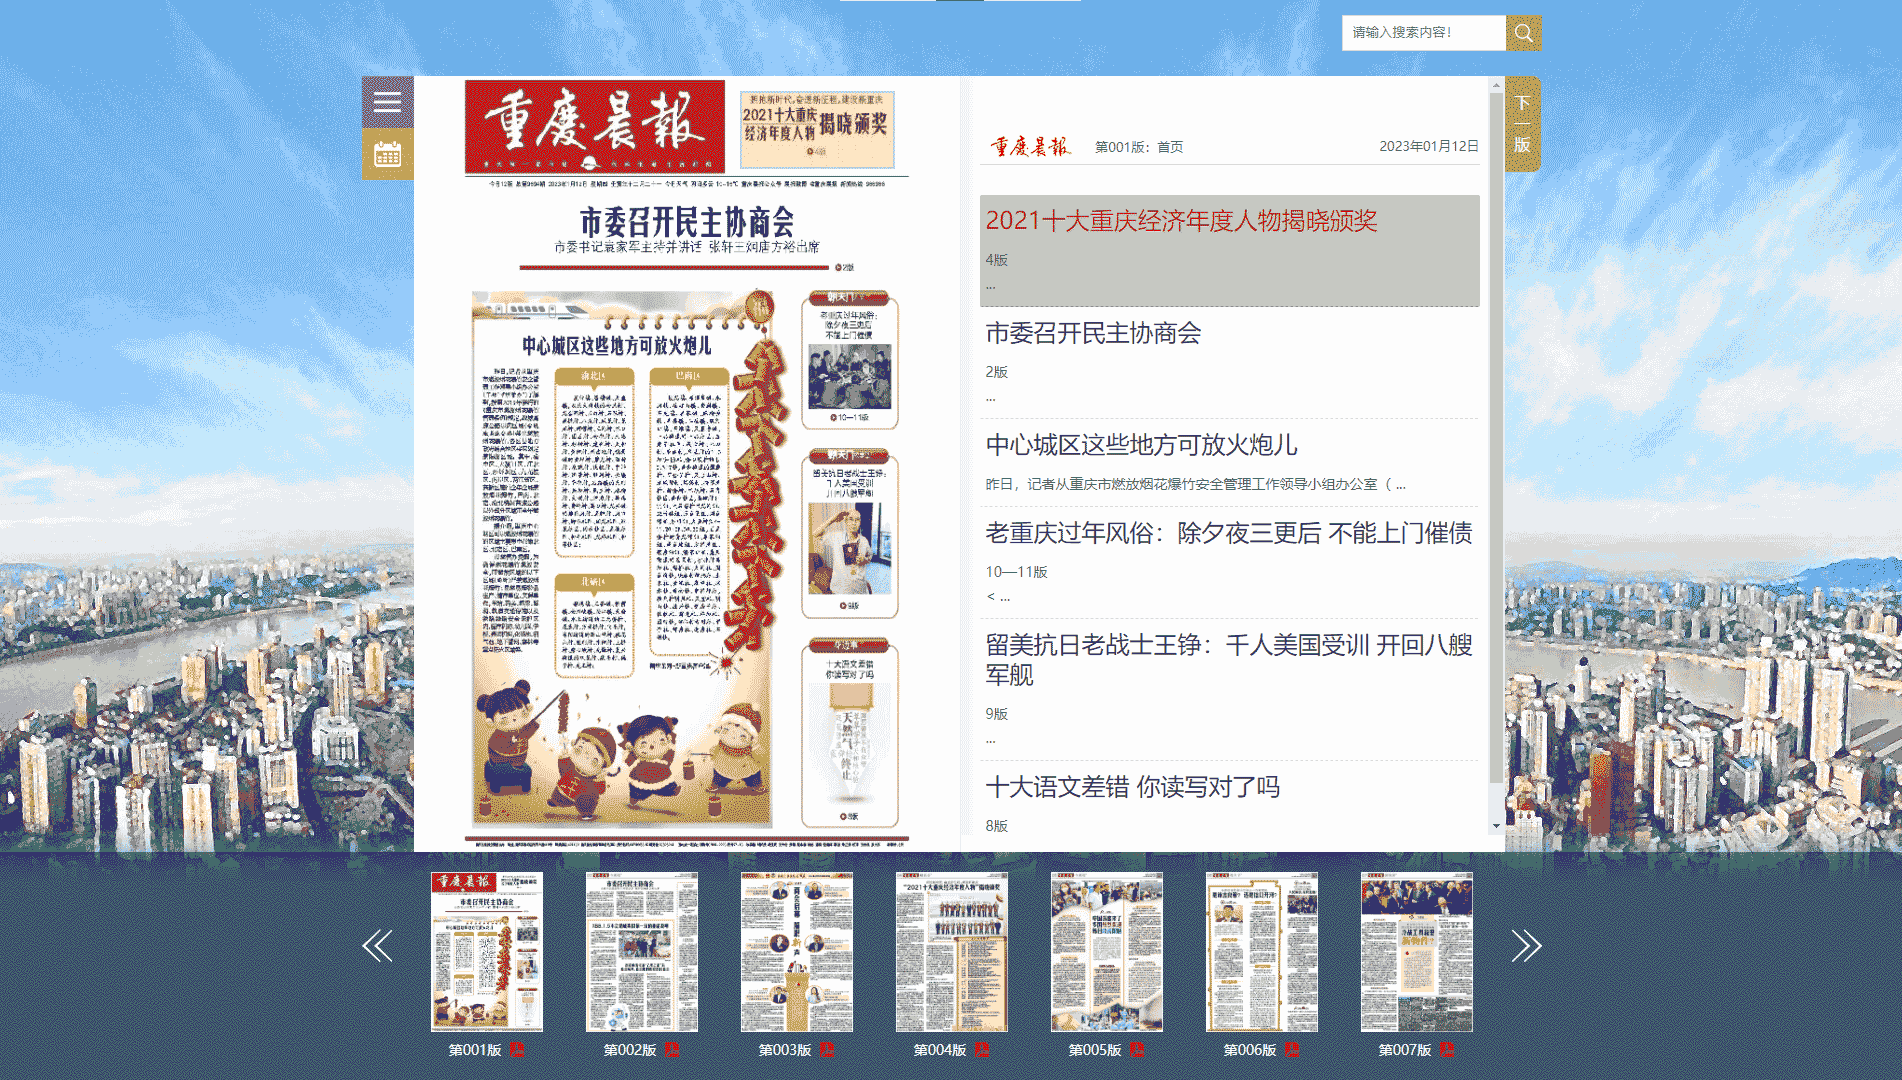Viewport: 1902px width, 1080px height.
Task: Download PDF icon beside 第002版
Action: (x=672, y=1050)
